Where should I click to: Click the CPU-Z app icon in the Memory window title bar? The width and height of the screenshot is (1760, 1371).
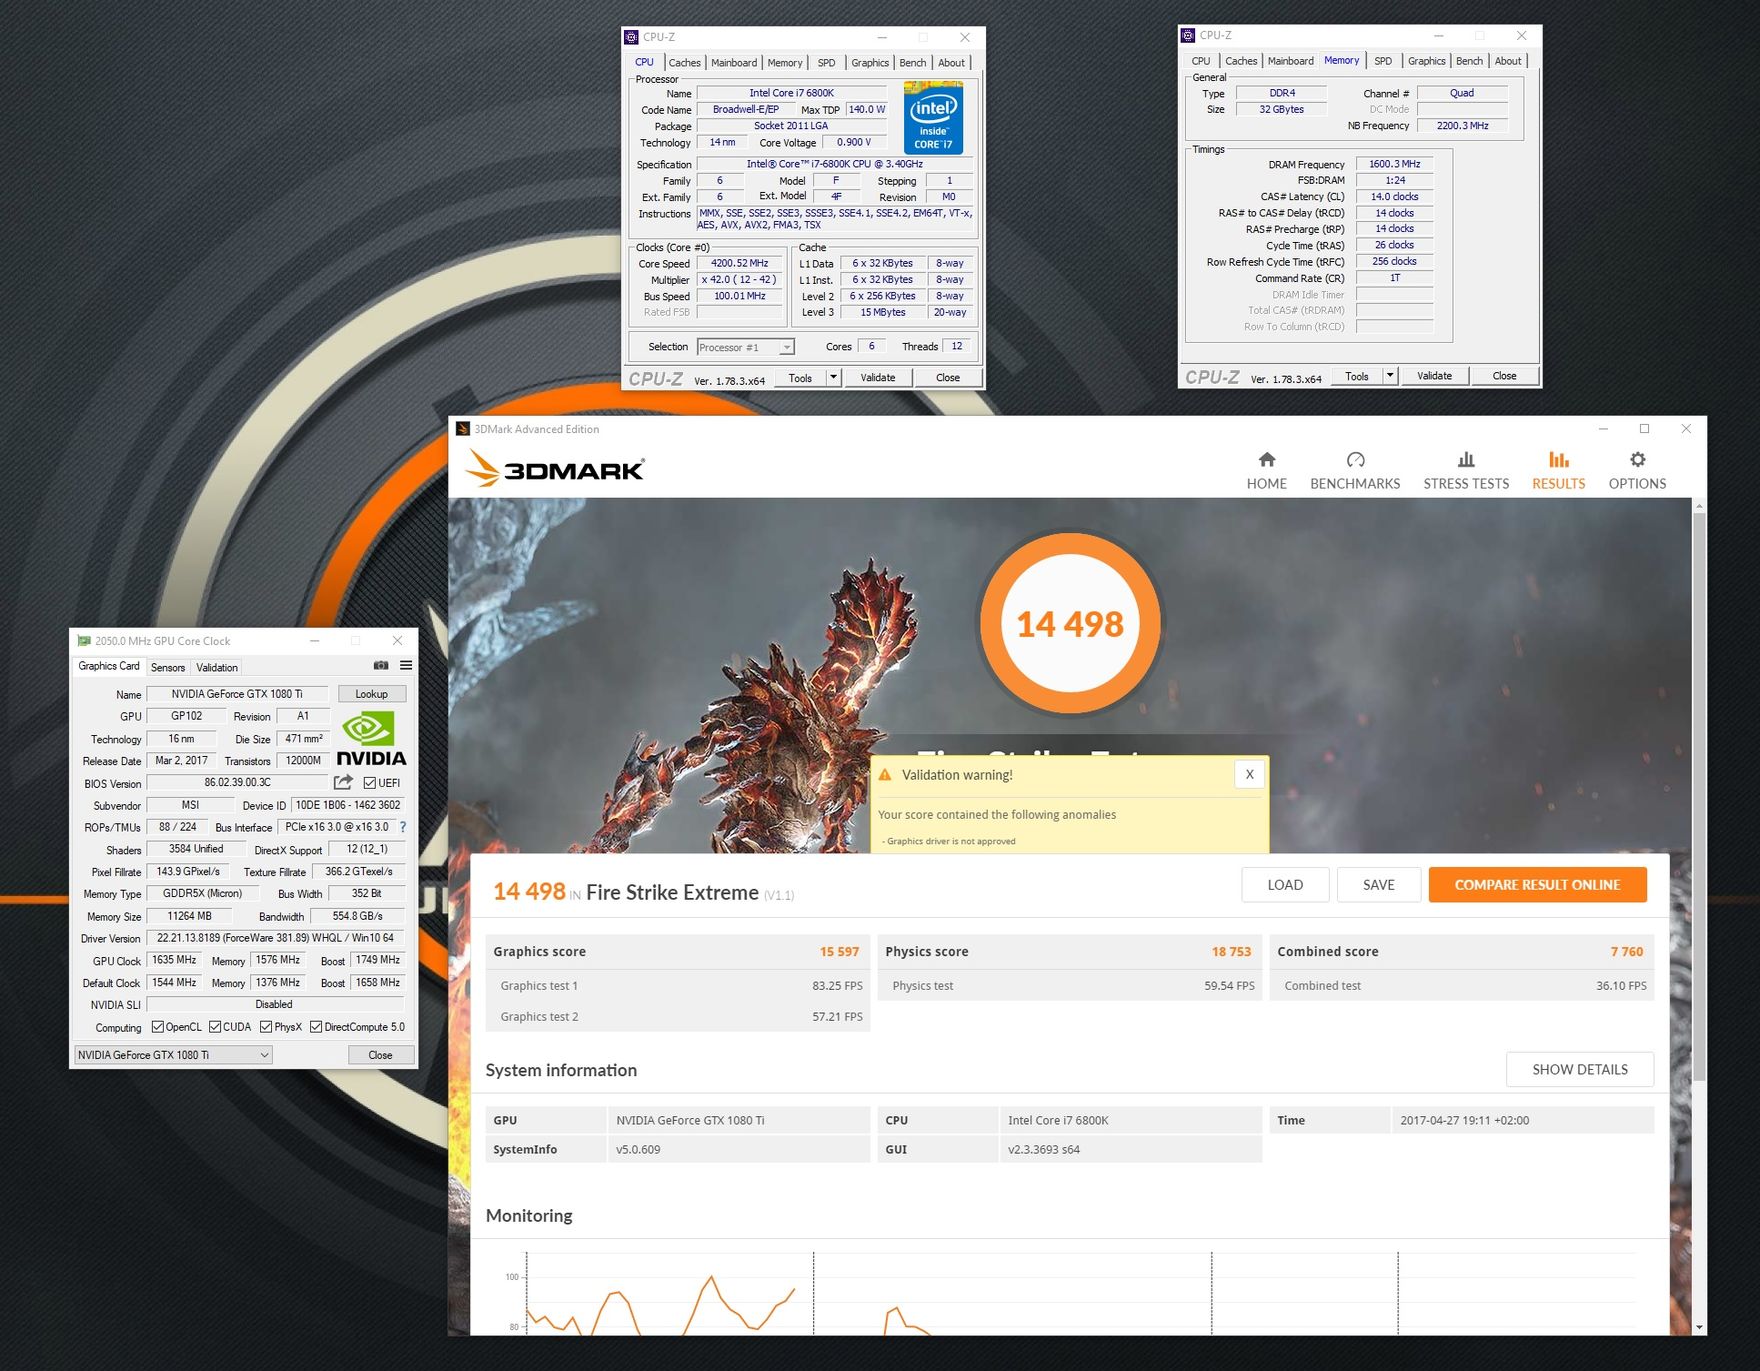pyautogui.click(x=1188, y=35)
